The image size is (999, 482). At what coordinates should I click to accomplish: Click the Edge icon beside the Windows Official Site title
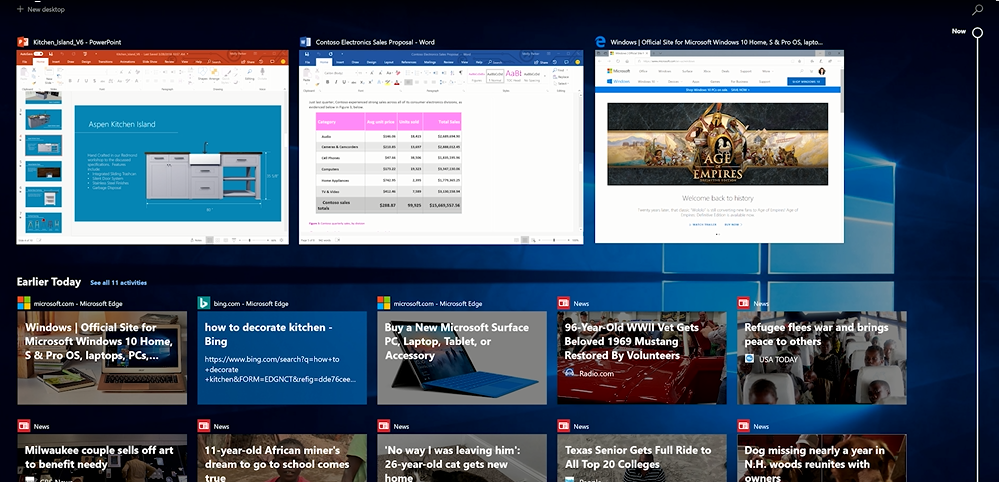coord(600,42)
